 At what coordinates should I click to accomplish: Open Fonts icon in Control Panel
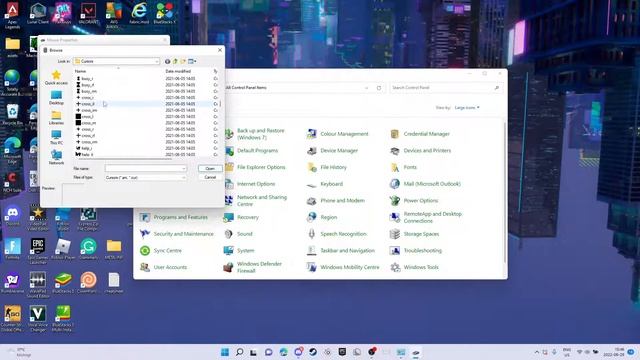(x=395, y=167)
